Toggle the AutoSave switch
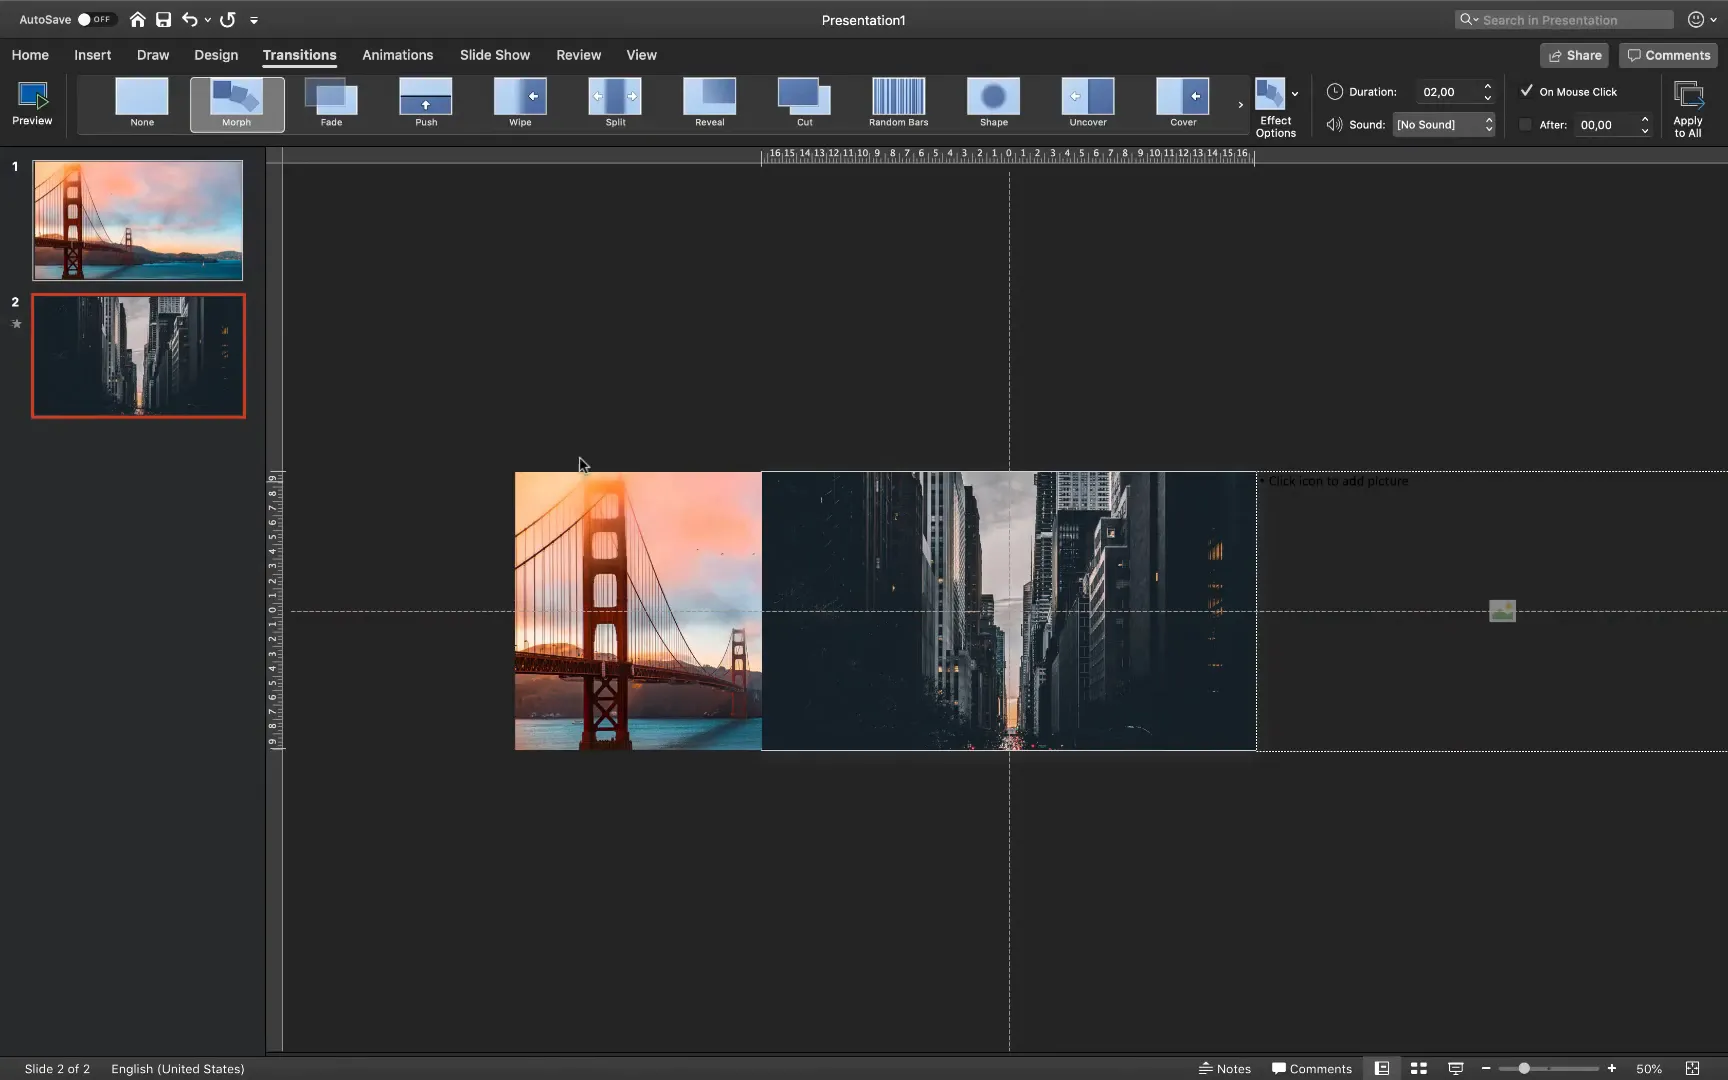This screenshot has width=1728, height=1080. click(x=95, y=19)
